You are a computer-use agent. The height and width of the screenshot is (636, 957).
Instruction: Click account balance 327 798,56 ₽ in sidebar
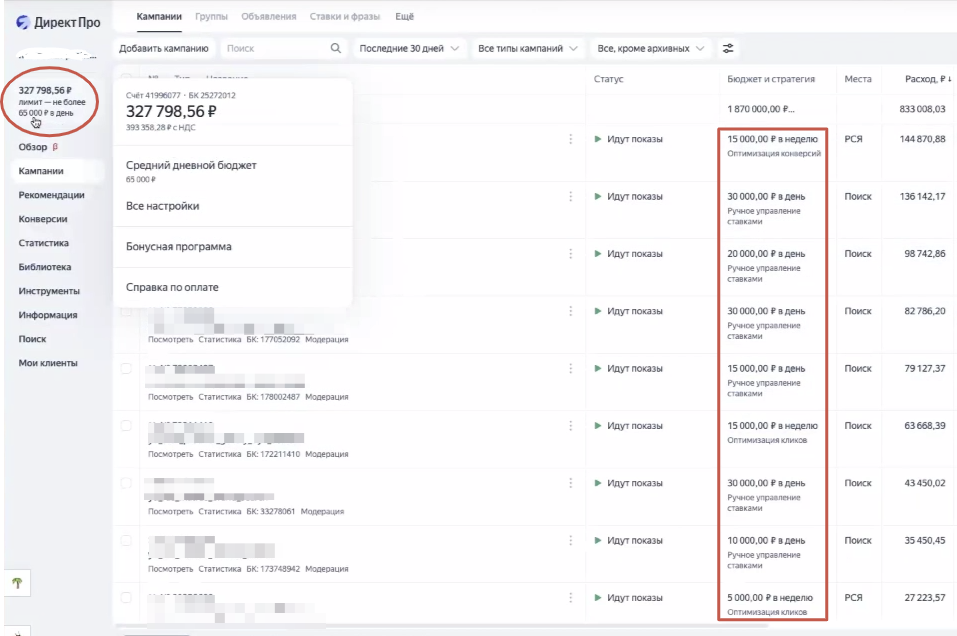point(45,90)
